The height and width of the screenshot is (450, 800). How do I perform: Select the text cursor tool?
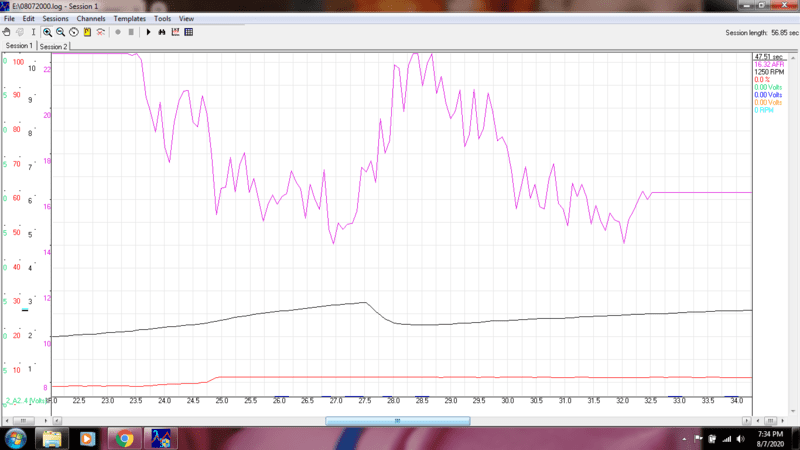pyautogui.click(x=33, y=32)
